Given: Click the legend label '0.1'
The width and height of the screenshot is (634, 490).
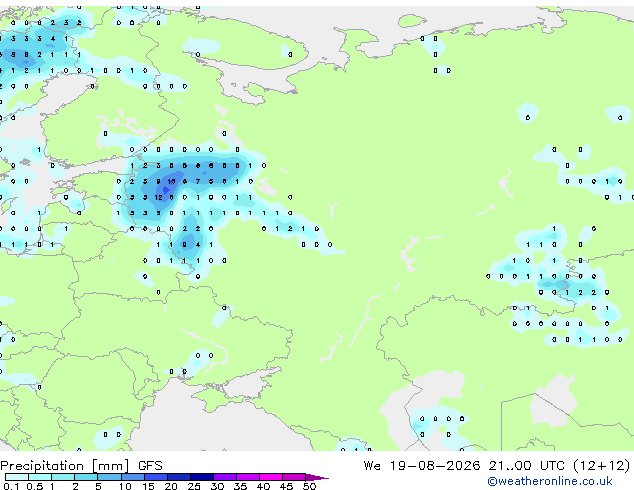Looking at the screenshot, I should click(11, 486).
